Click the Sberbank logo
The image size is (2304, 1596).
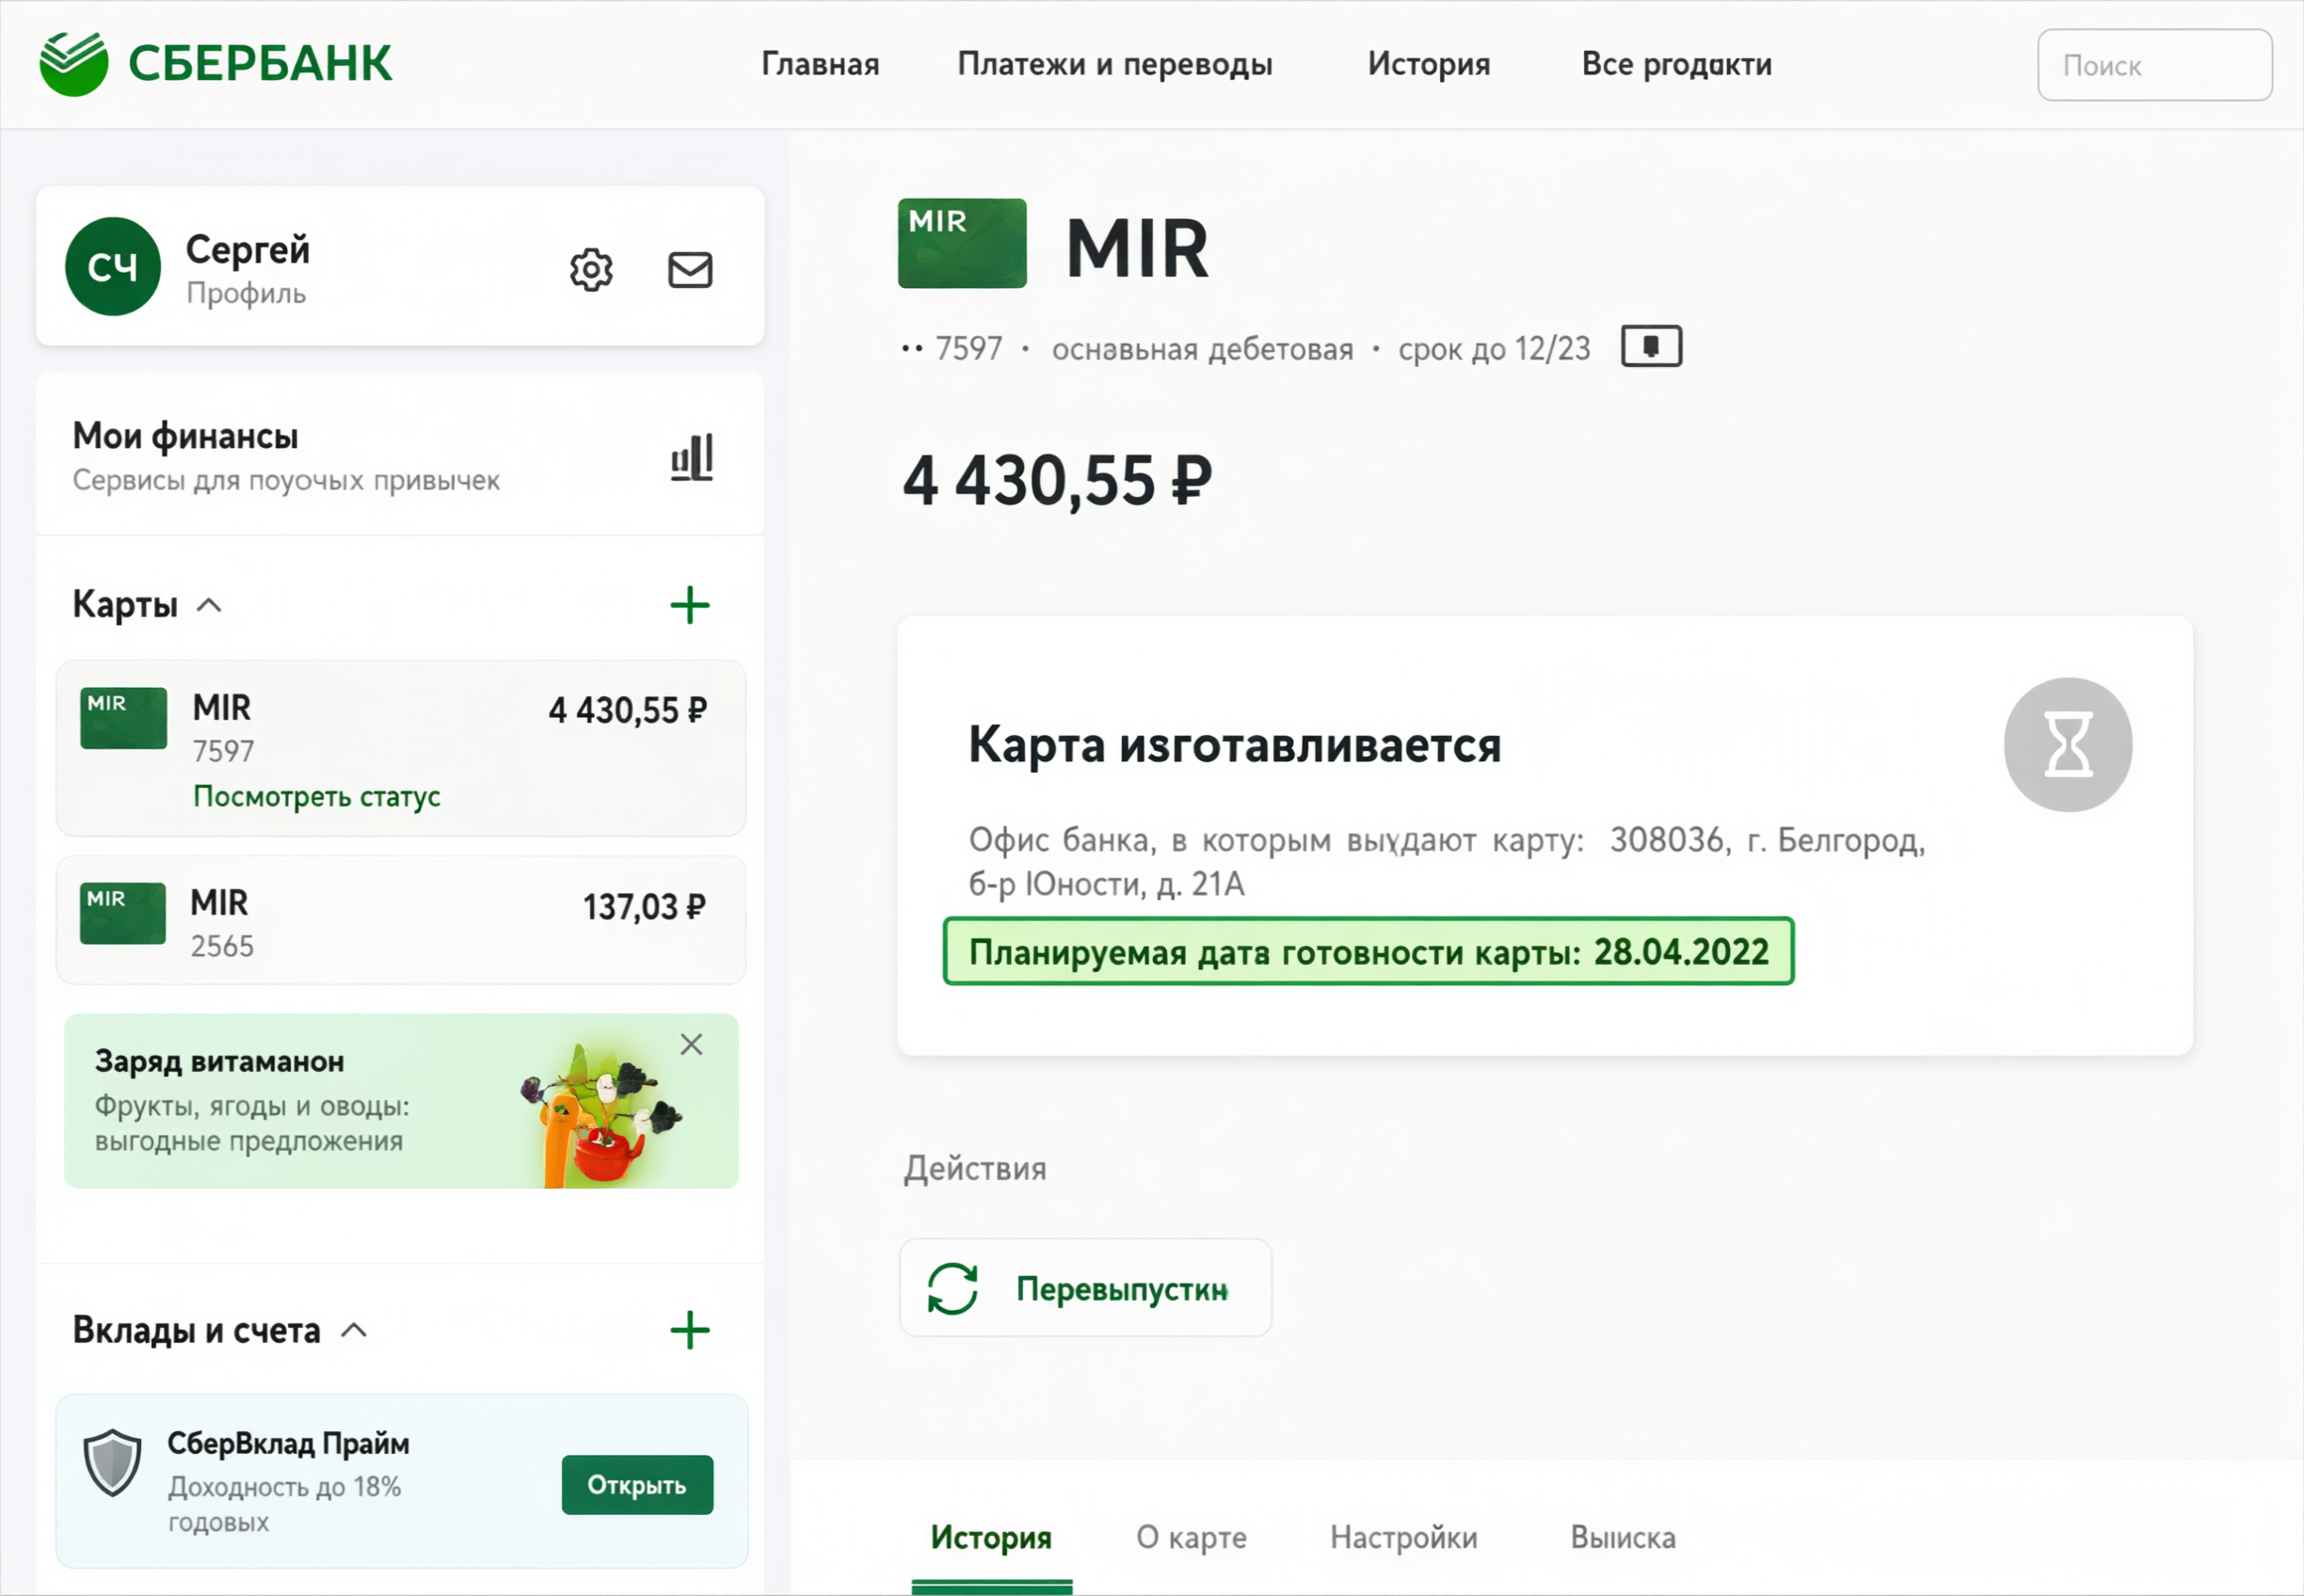tap(215, 63)
